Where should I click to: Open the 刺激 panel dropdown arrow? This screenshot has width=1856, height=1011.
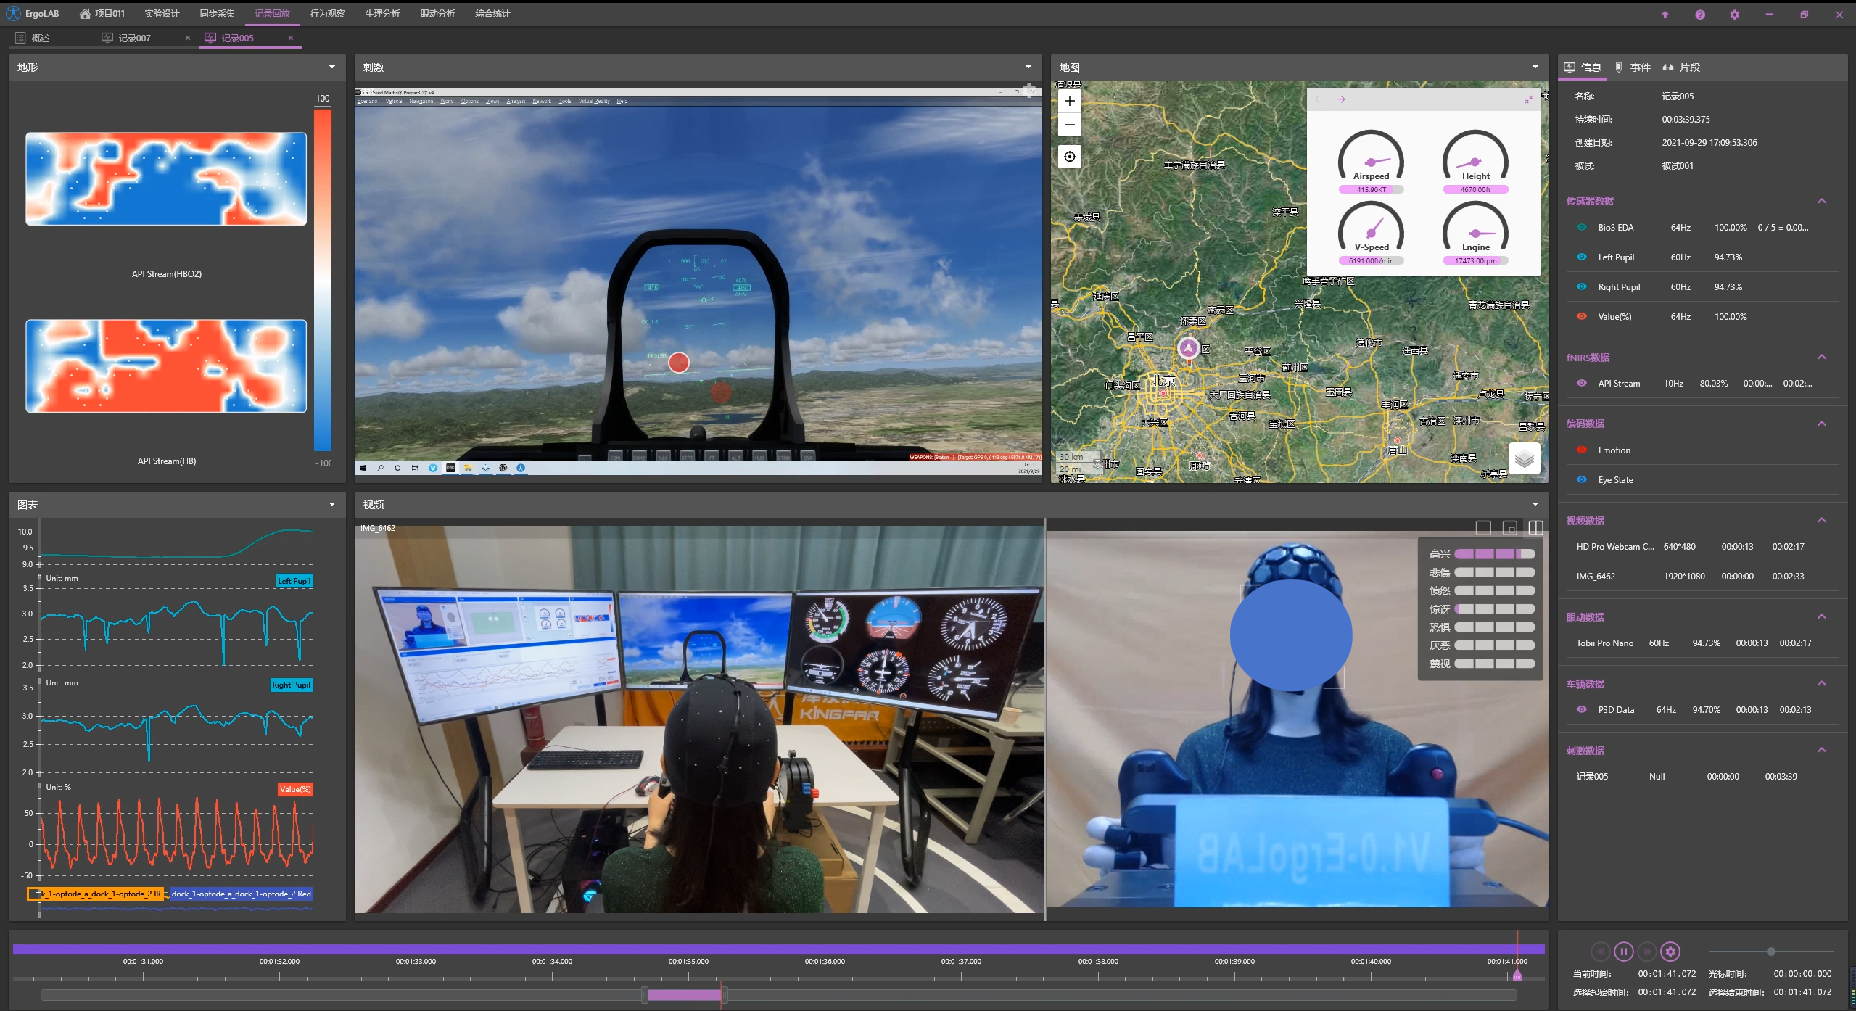(1028, 67)
